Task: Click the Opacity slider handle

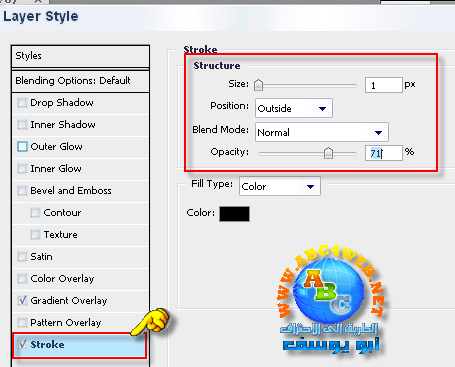Action: (x=328, y=153)
